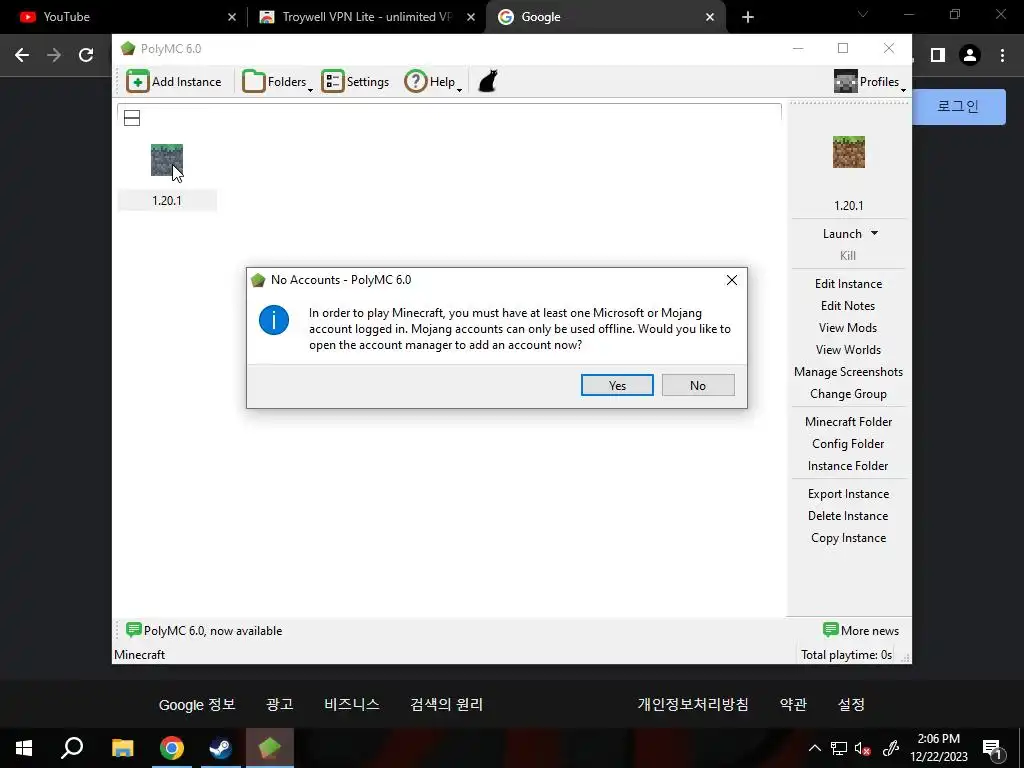
Task: Close the No Accounts dialog
Action: (731, 280)
